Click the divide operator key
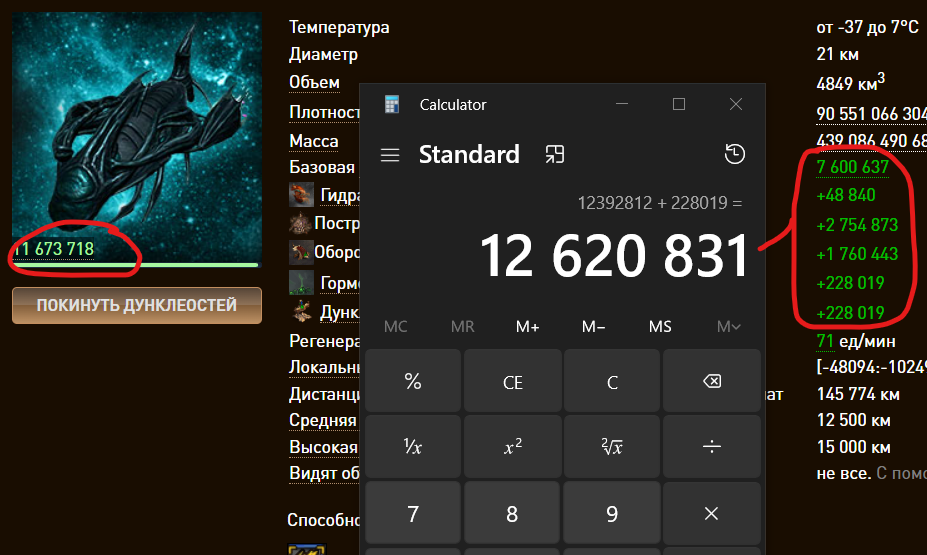Viewport: 927px width, 555px height. [711, 447]
